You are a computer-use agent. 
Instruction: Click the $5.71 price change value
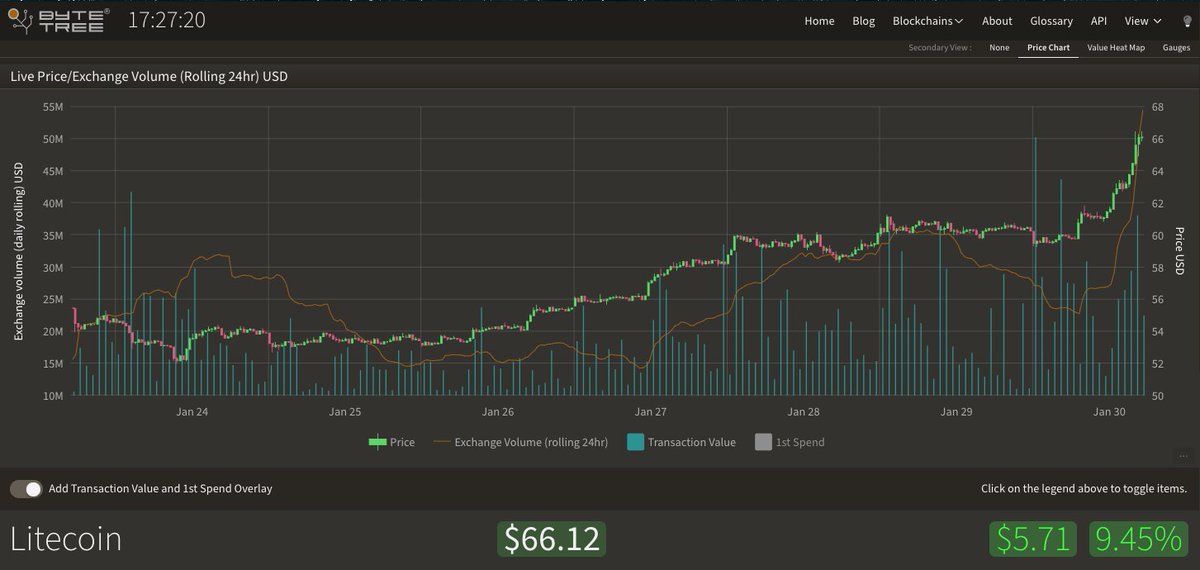[x=1033, y=540]
